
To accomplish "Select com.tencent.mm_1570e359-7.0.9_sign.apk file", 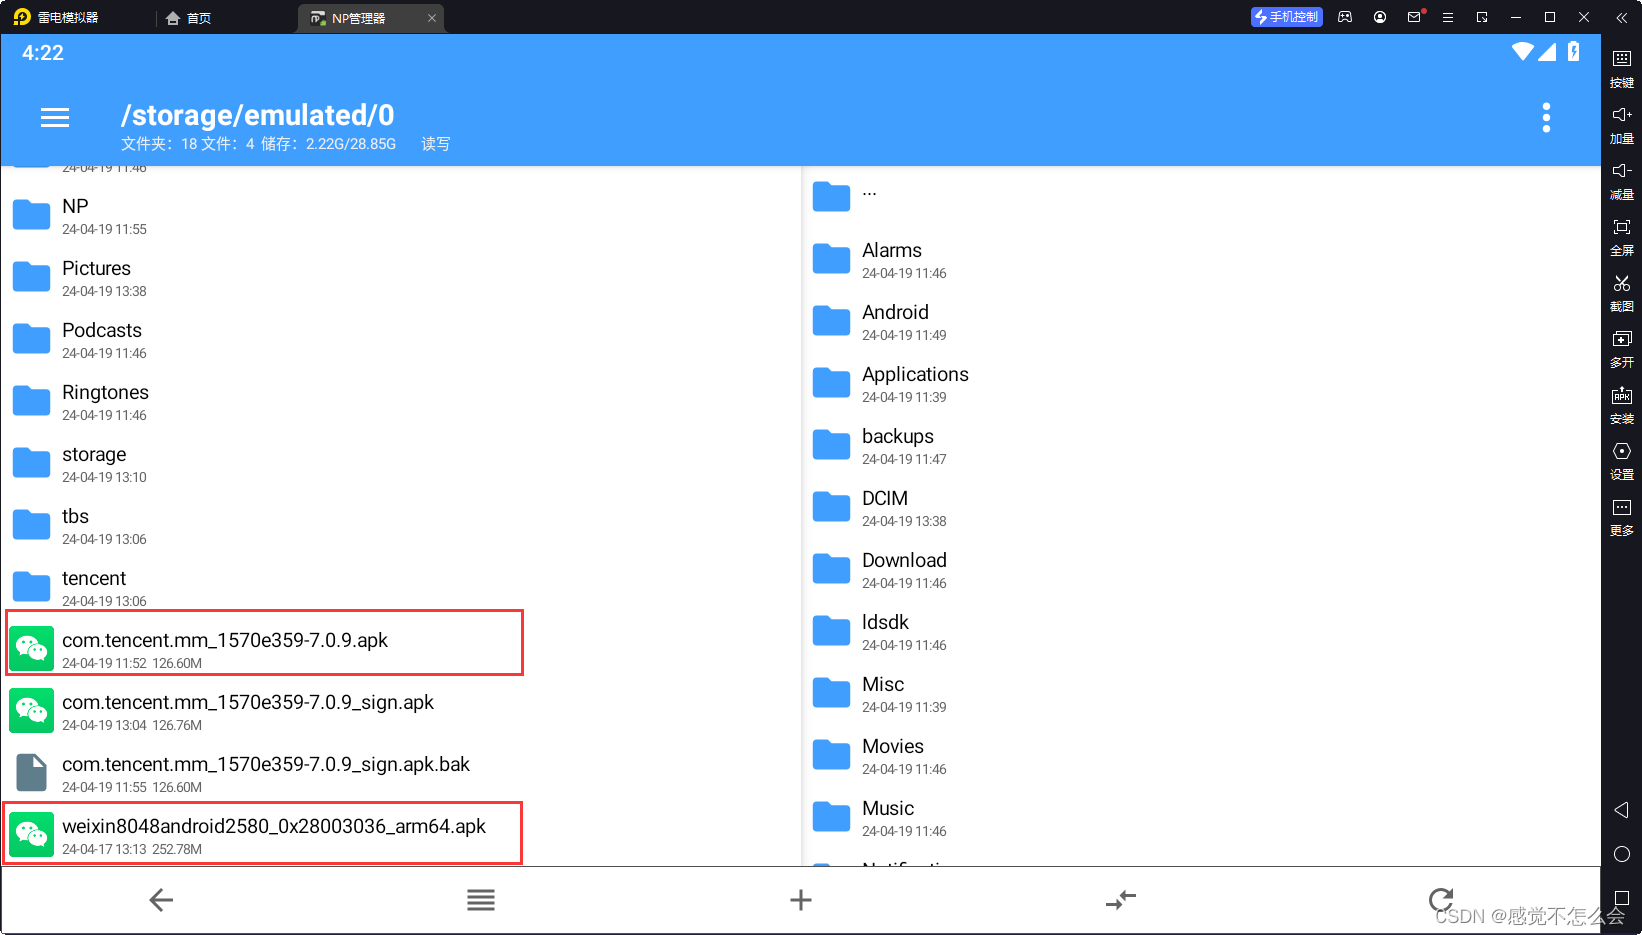I will 401,712.
